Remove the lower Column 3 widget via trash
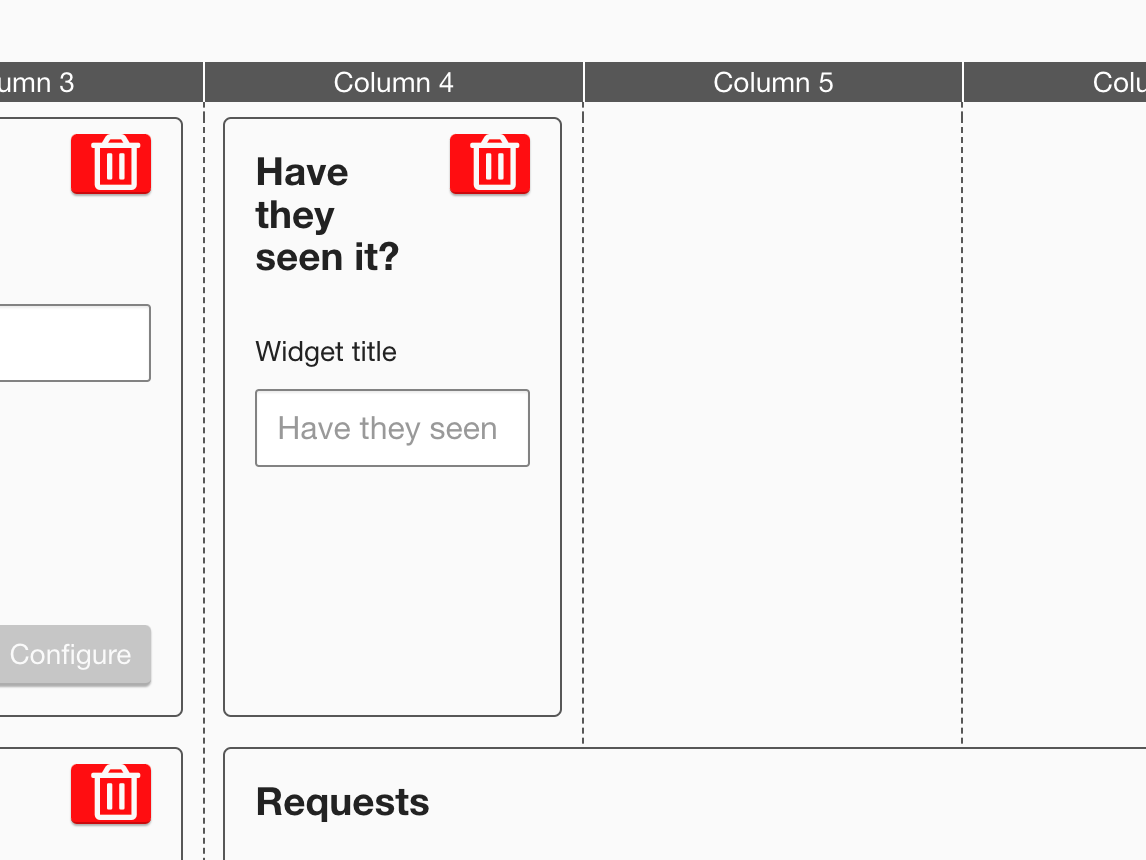 click(111, 794)
